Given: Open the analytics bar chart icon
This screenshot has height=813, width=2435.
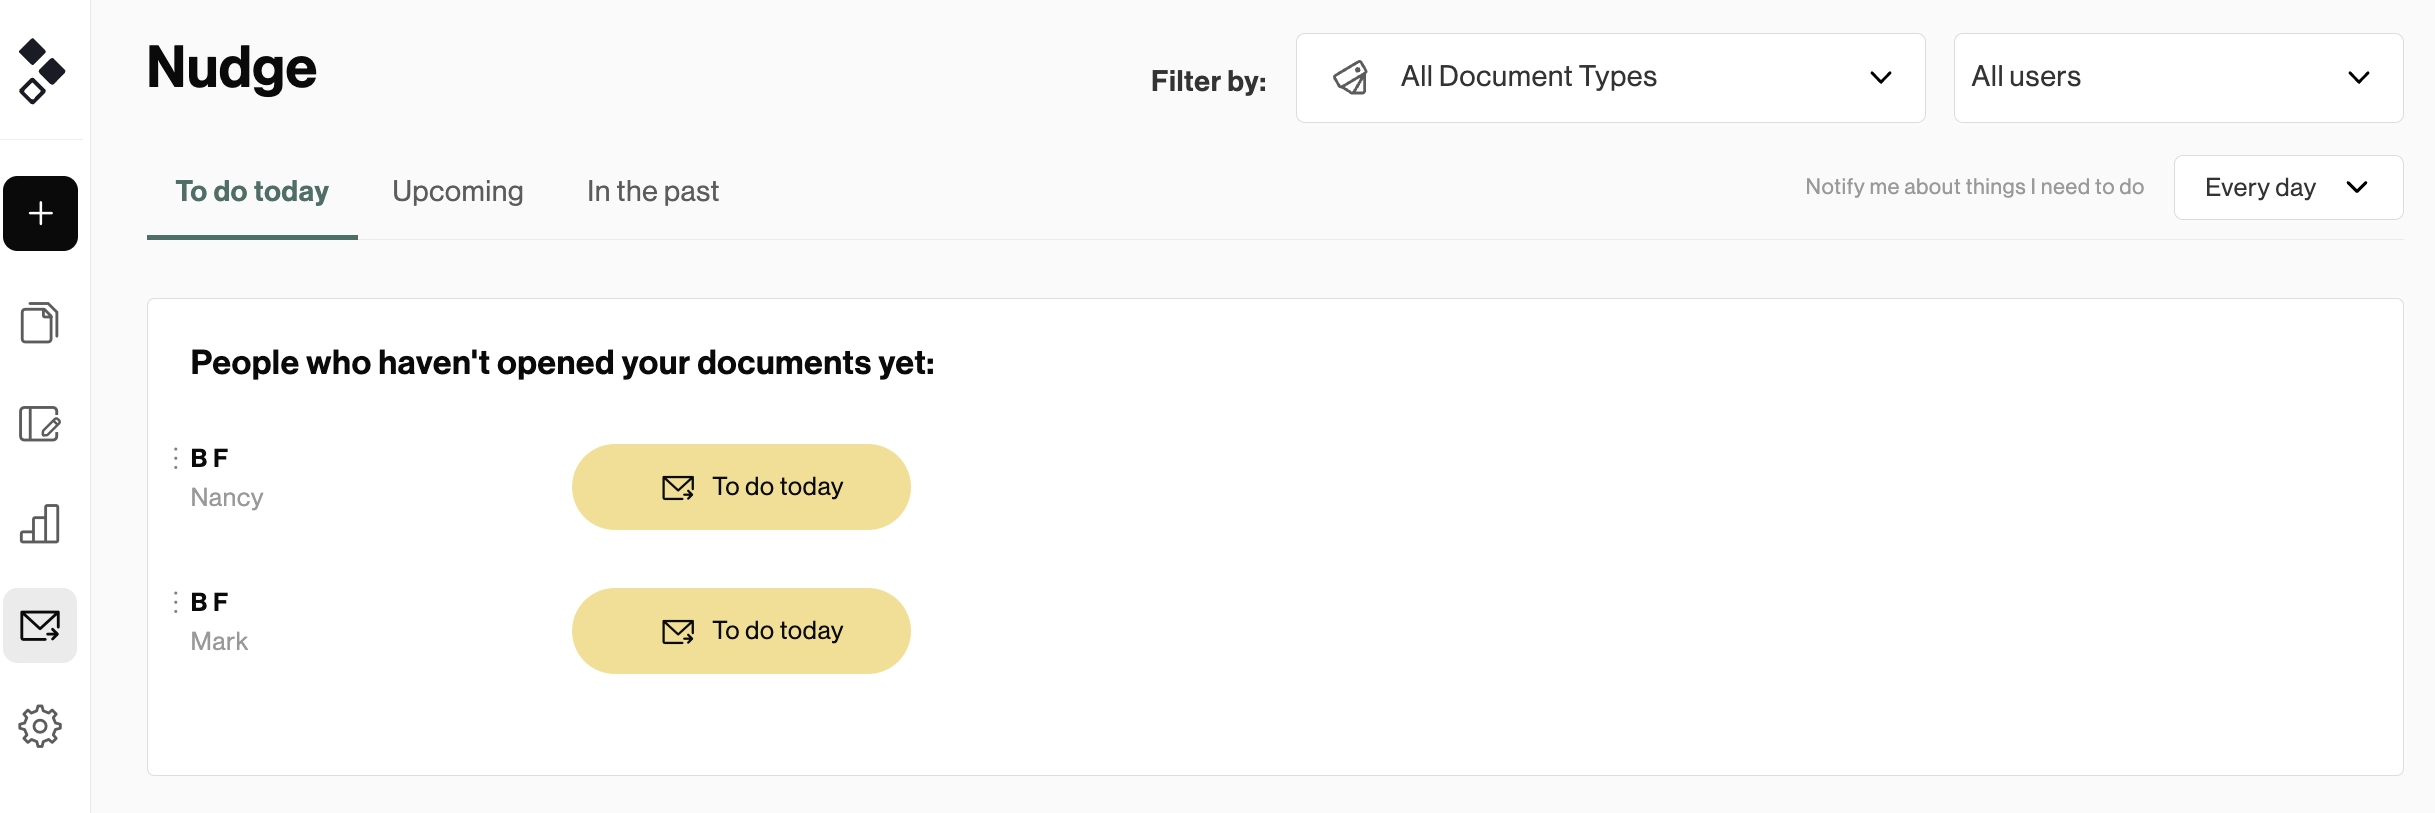Looking at the screenshot, I should 40,524.
